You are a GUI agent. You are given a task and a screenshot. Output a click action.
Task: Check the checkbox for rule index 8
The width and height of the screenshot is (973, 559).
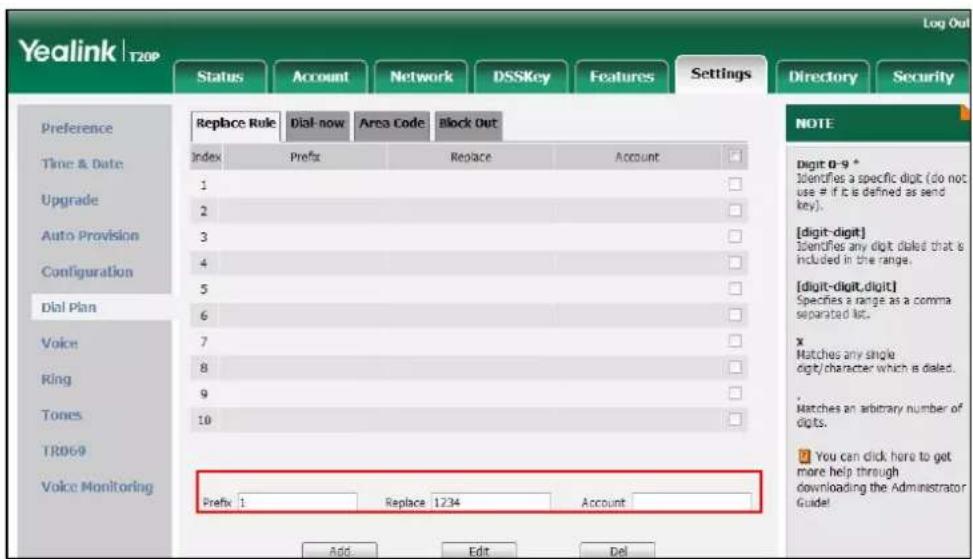tap(735, 367)
